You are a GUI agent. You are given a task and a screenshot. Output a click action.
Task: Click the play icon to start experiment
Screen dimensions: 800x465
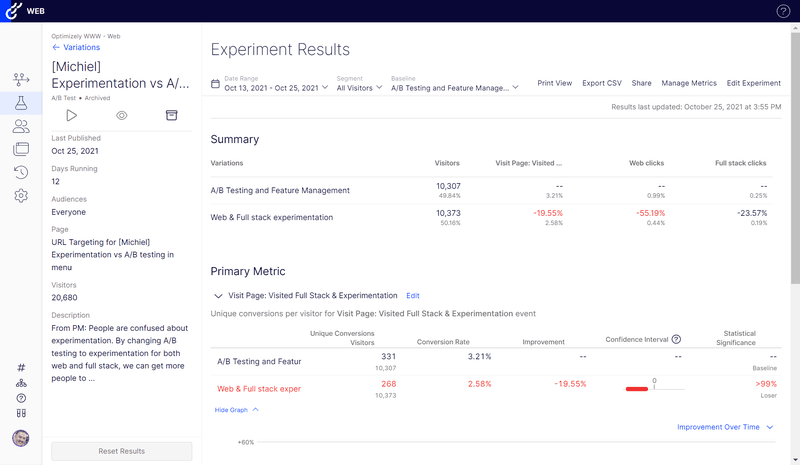[x=72, y=116]
